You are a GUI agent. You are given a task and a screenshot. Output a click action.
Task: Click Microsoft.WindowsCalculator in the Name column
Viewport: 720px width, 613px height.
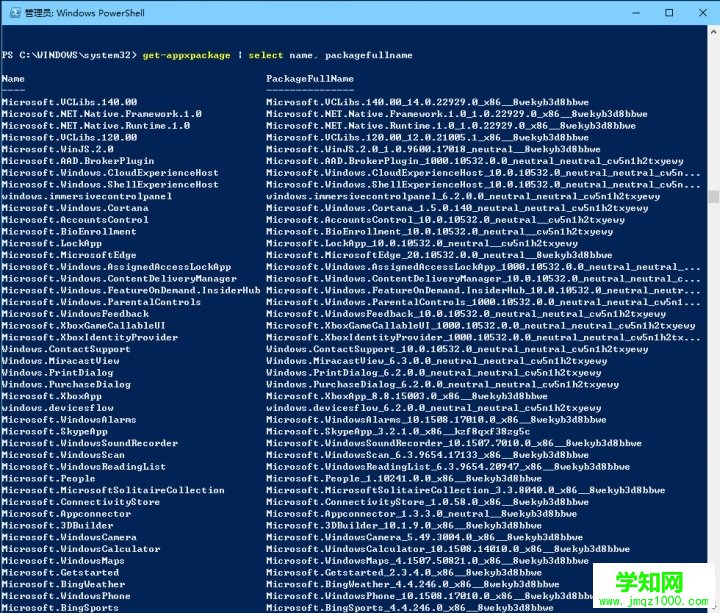(81, 549)
